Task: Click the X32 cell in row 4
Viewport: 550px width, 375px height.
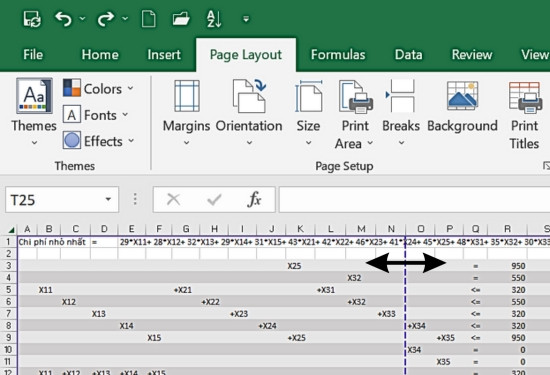Action: (x=354, y=278)
